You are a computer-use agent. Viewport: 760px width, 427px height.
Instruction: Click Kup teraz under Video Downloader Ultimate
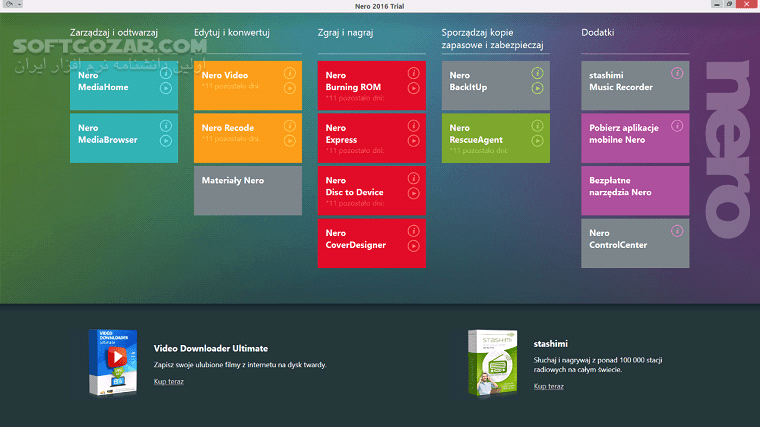[x=168, y=382]
